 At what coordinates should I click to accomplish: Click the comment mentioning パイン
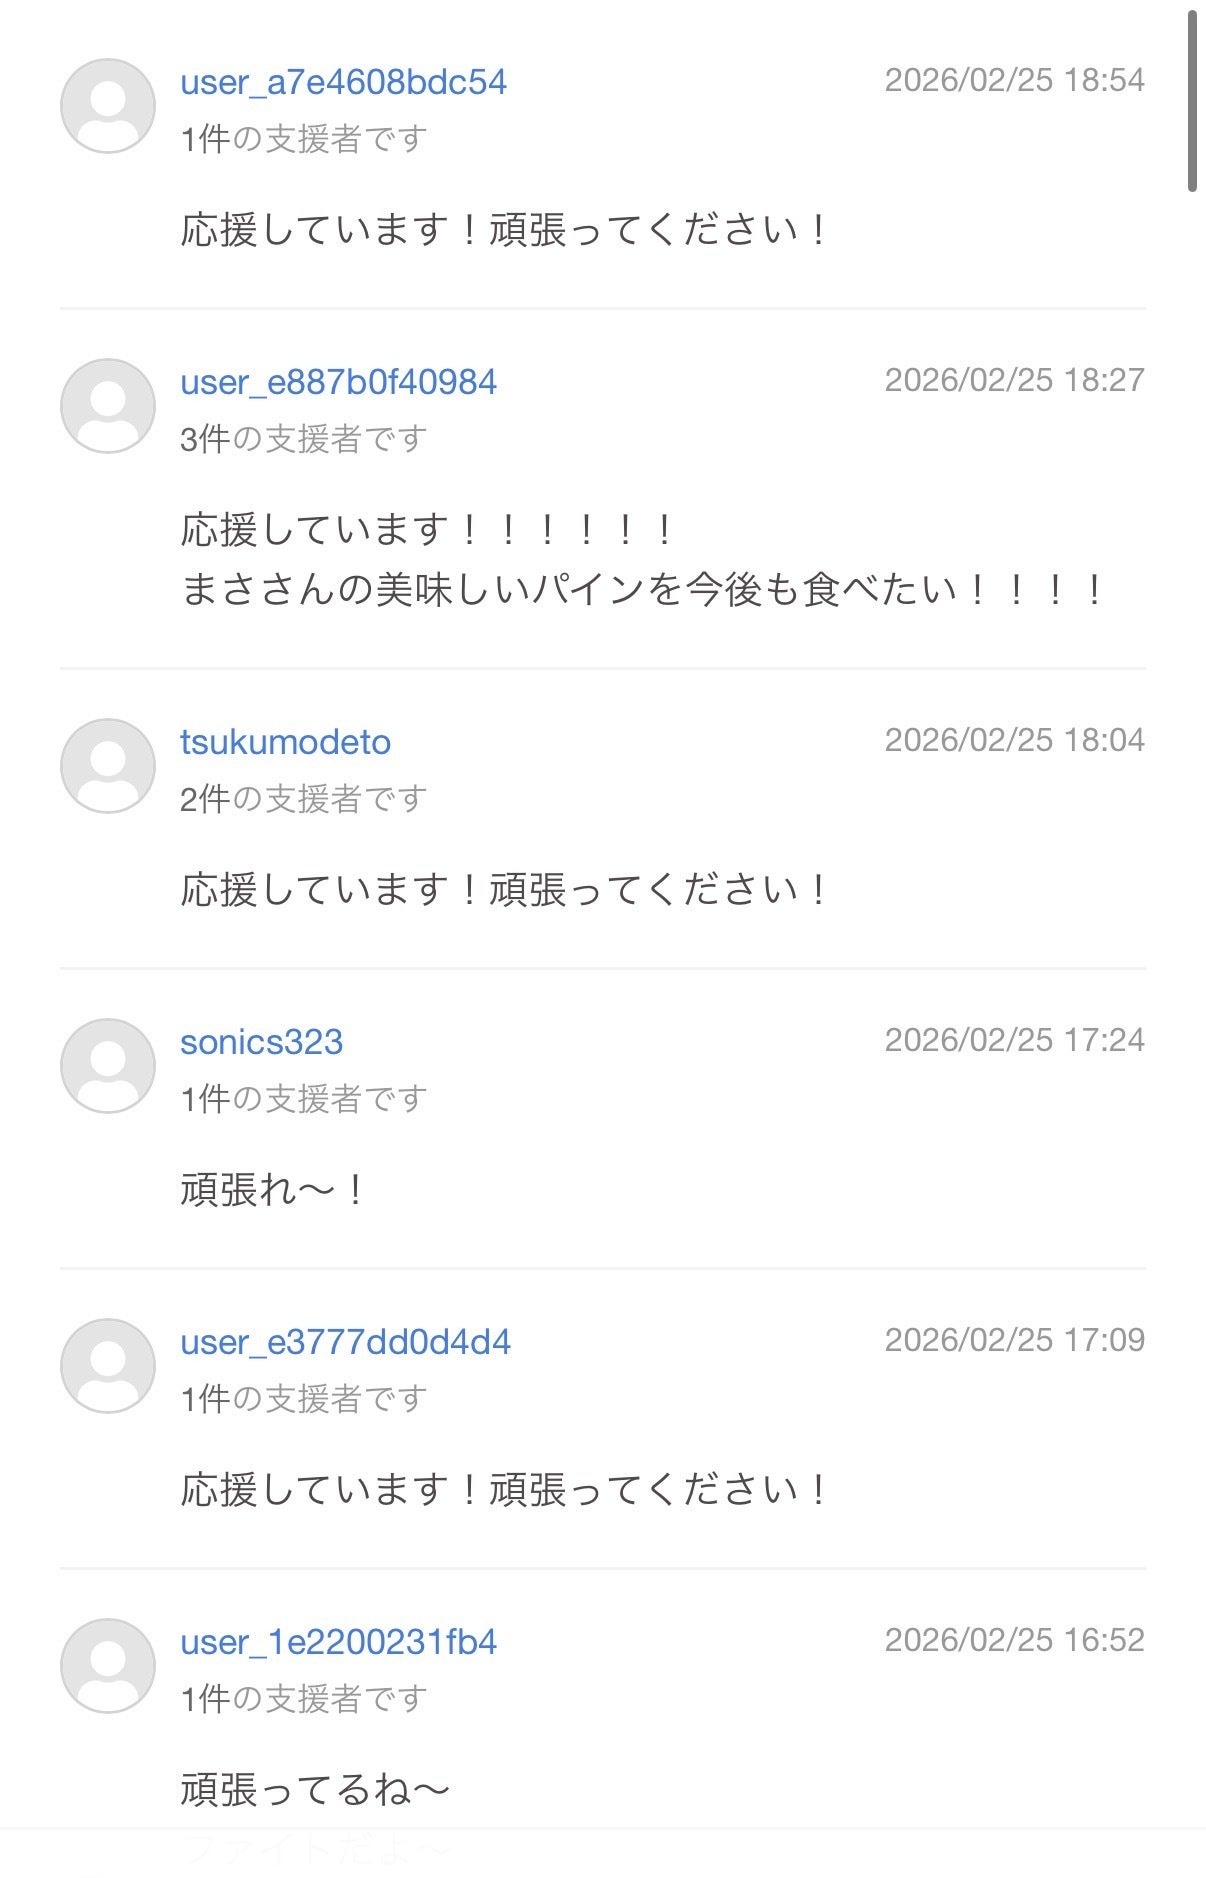[640, 589]
